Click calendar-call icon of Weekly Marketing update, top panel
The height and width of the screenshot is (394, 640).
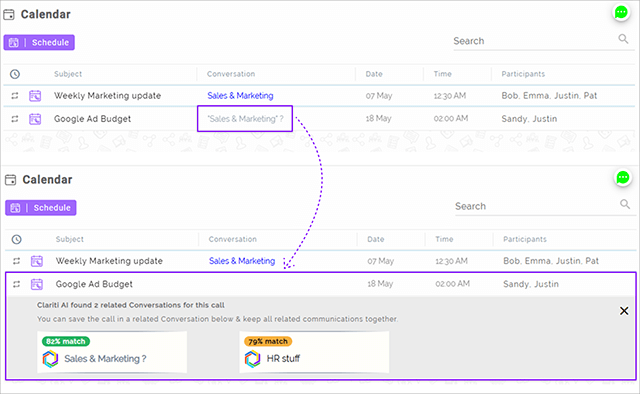(x=35, y=96)
